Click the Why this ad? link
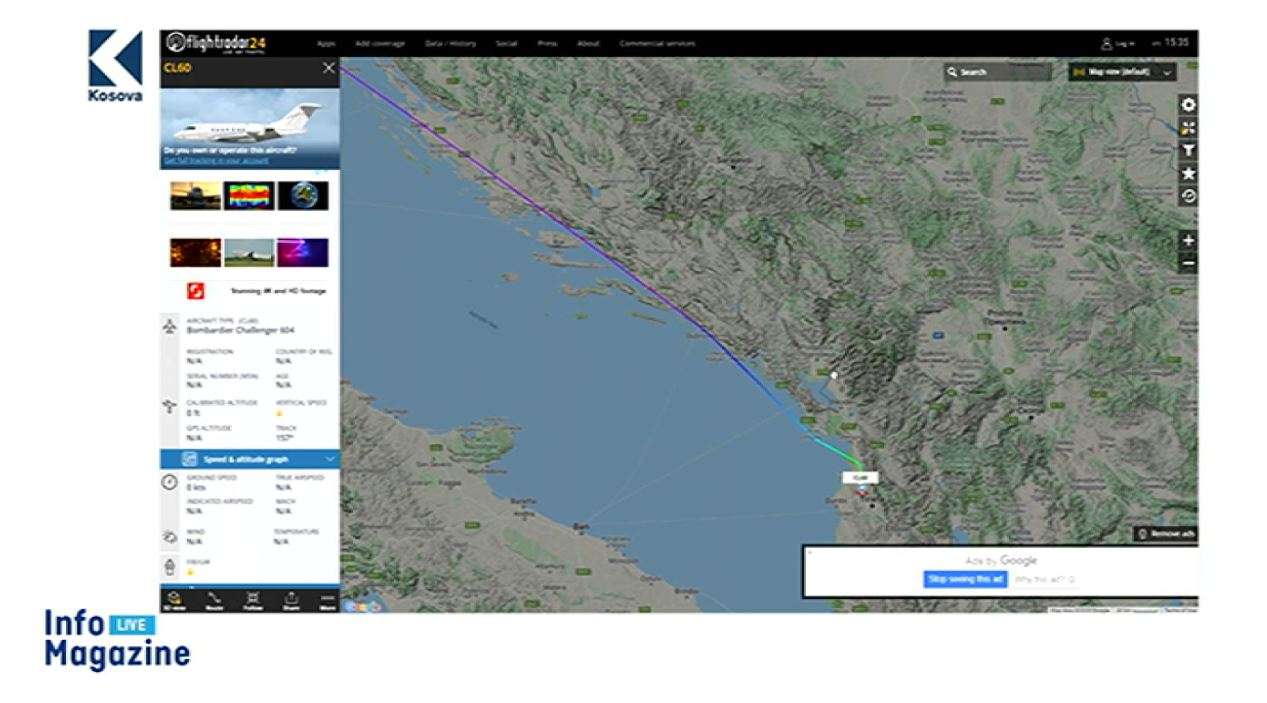Image resolution: width=1267 pixels, height=703 pixels. (1044, 579)
